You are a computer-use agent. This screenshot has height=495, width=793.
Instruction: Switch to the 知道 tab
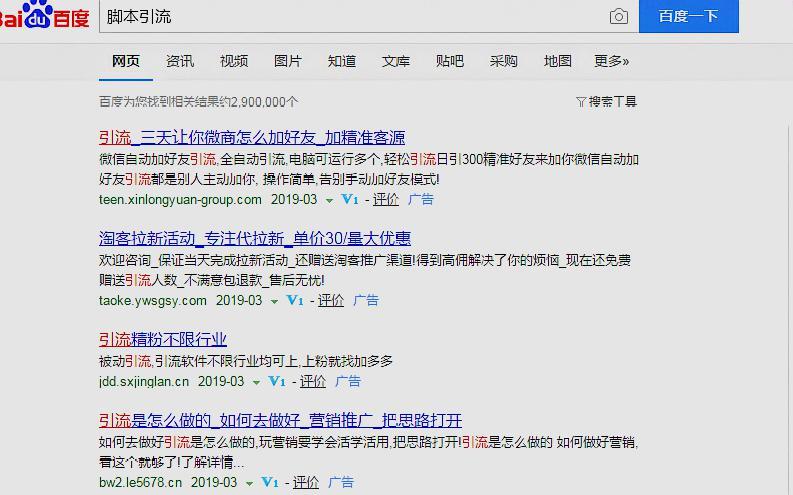click(342, 61)
